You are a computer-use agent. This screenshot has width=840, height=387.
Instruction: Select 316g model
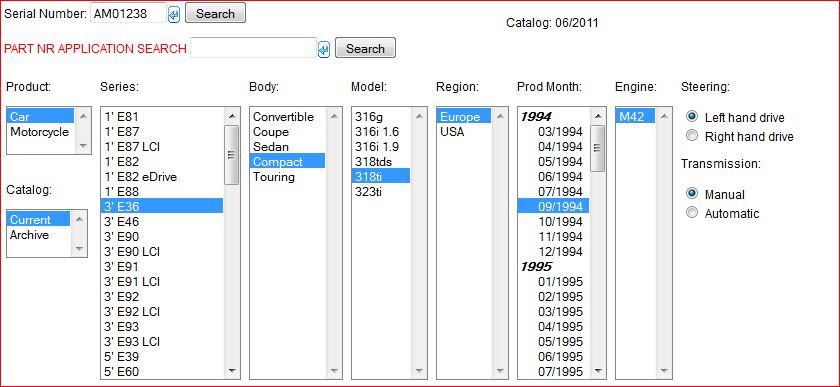tap(381, 116)
